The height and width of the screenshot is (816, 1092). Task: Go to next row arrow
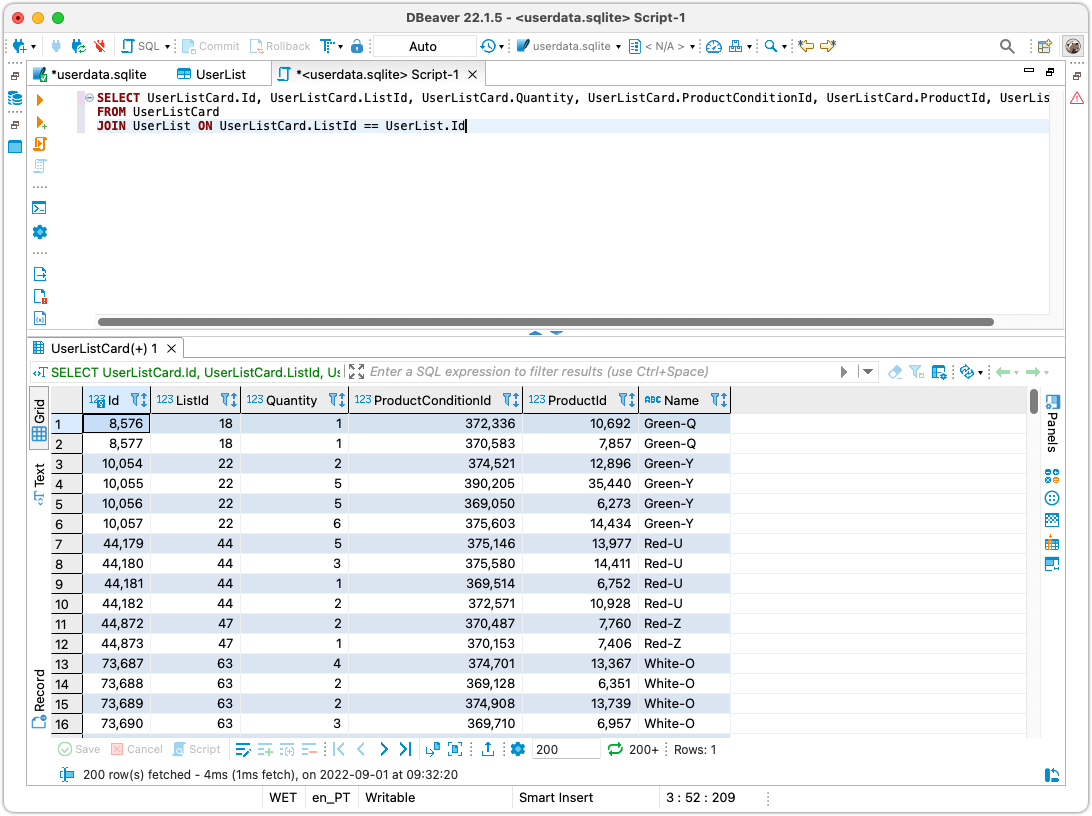384,749
